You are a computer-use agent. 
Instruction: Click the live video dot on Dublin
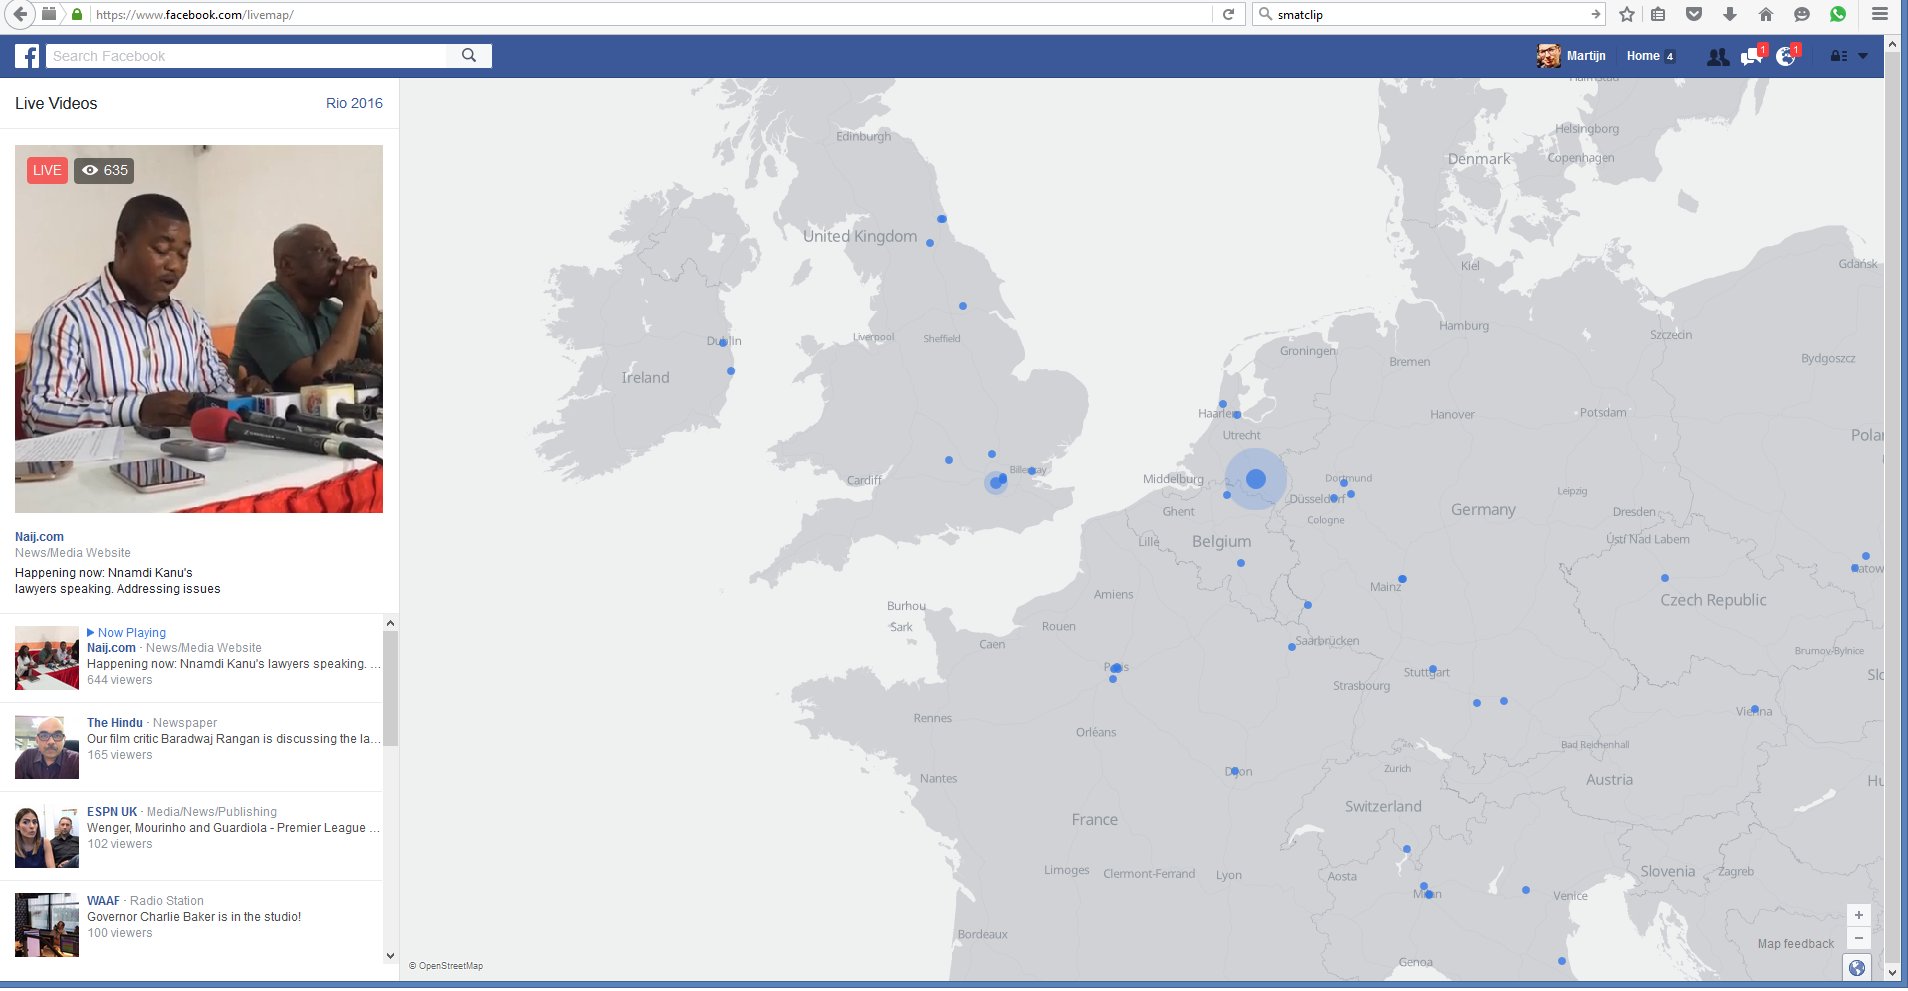pyautogui.click(x=723, y=342)
